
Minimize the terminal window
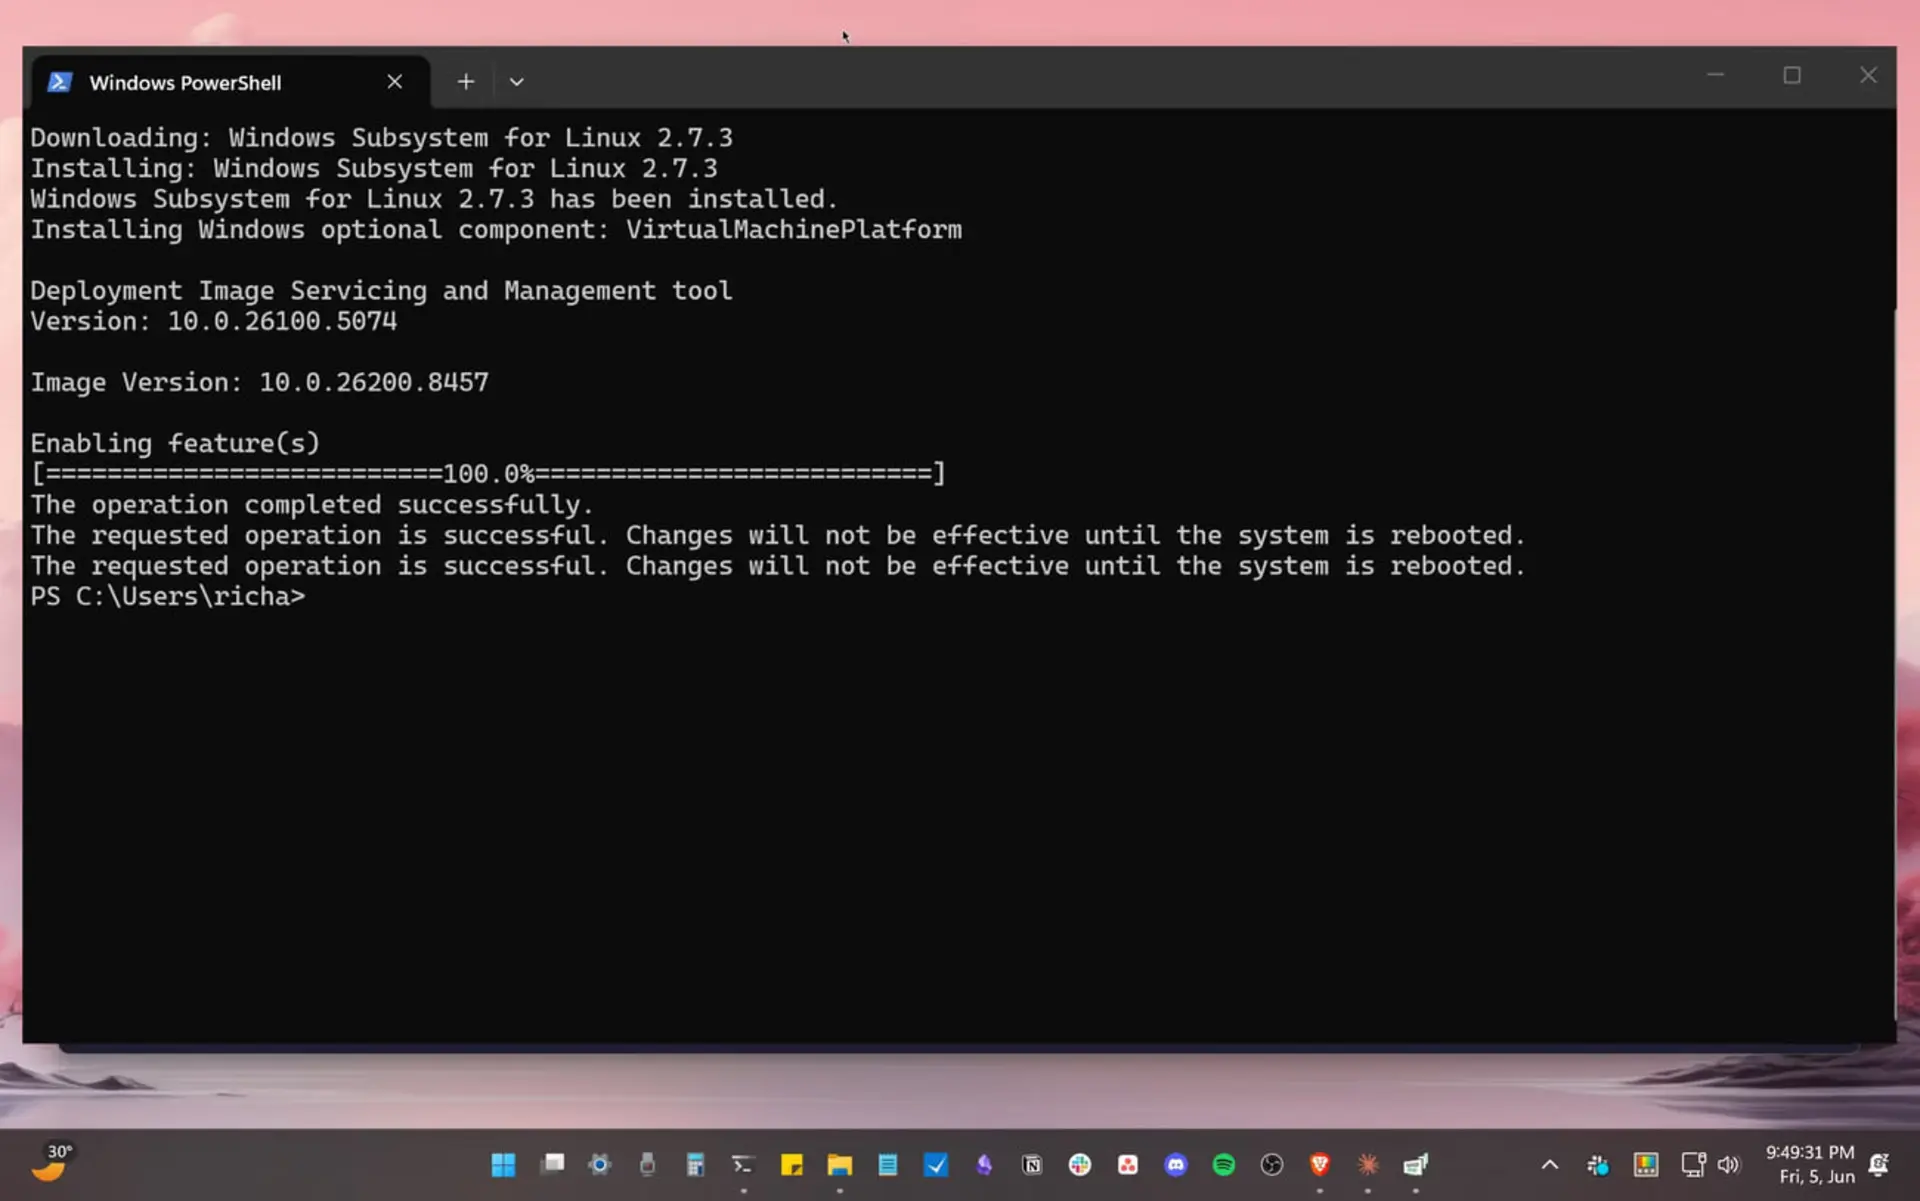point(1715,75)
